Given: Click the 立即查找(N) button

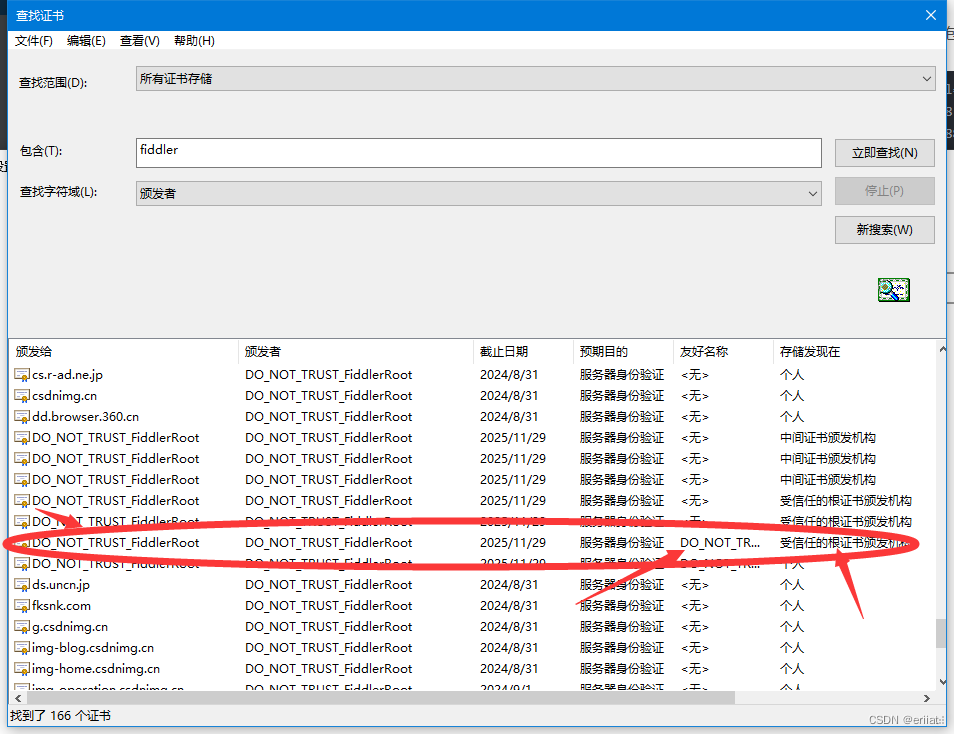Looking at the screenshot, I should [885, 153].
